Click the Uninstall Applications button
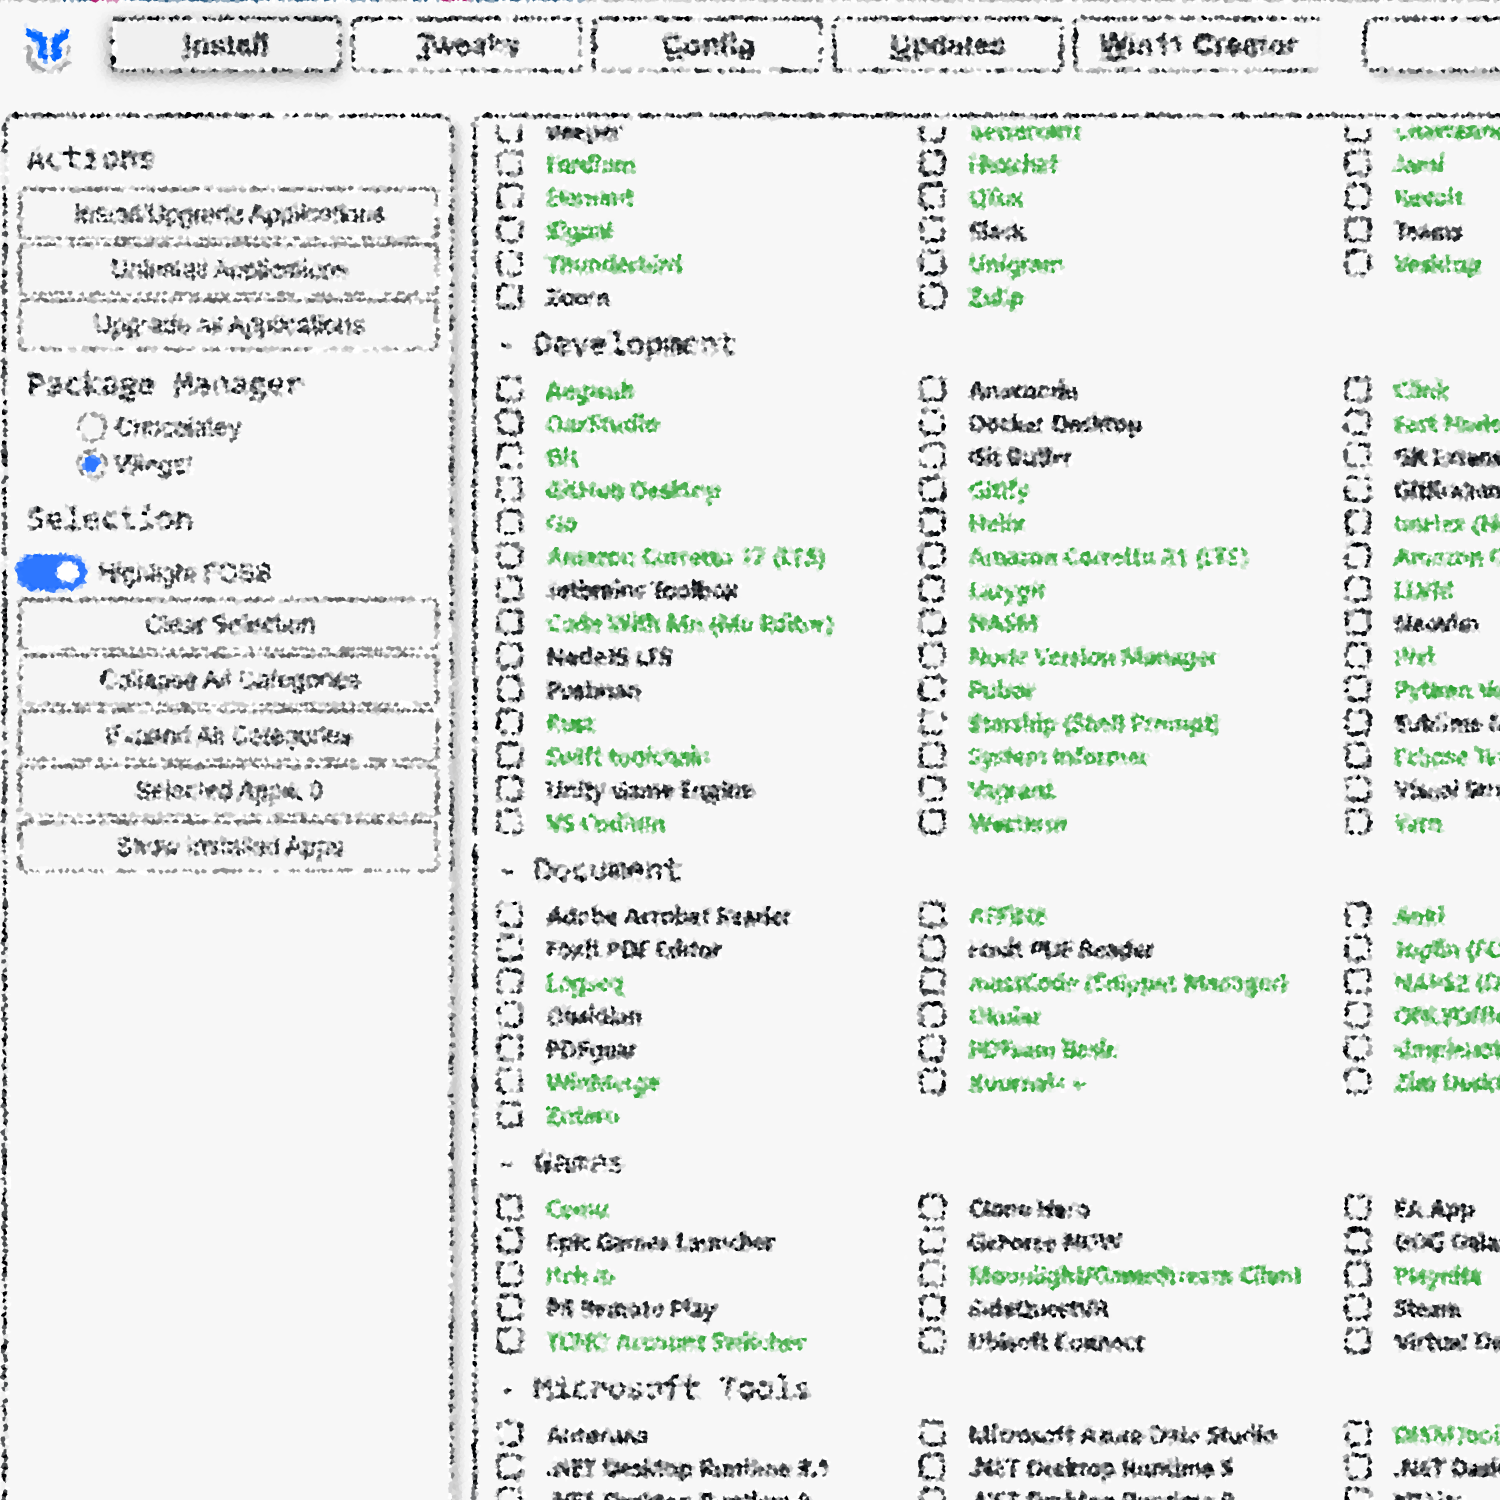The height and width of the screenshot is (1500, 1500). [x=229, y=269]
